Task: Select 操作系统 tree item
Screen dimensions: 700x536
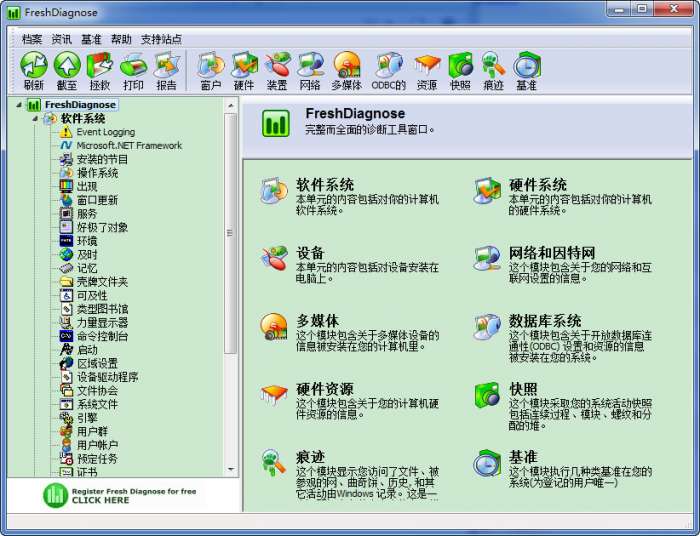Action: [x=98, y=173]
